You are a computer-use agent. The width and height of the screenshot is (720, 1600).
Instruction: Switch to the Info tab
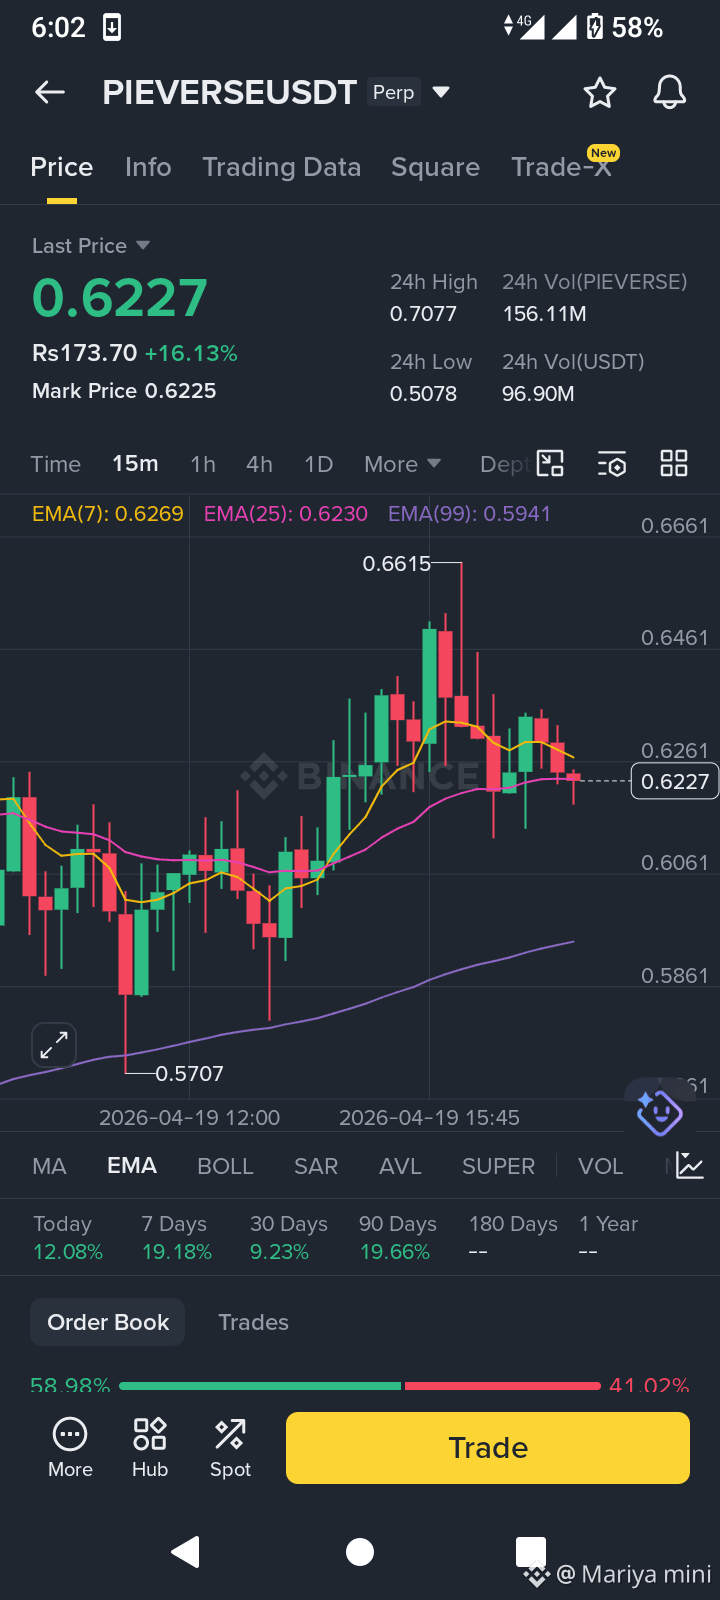coord(148,167)
